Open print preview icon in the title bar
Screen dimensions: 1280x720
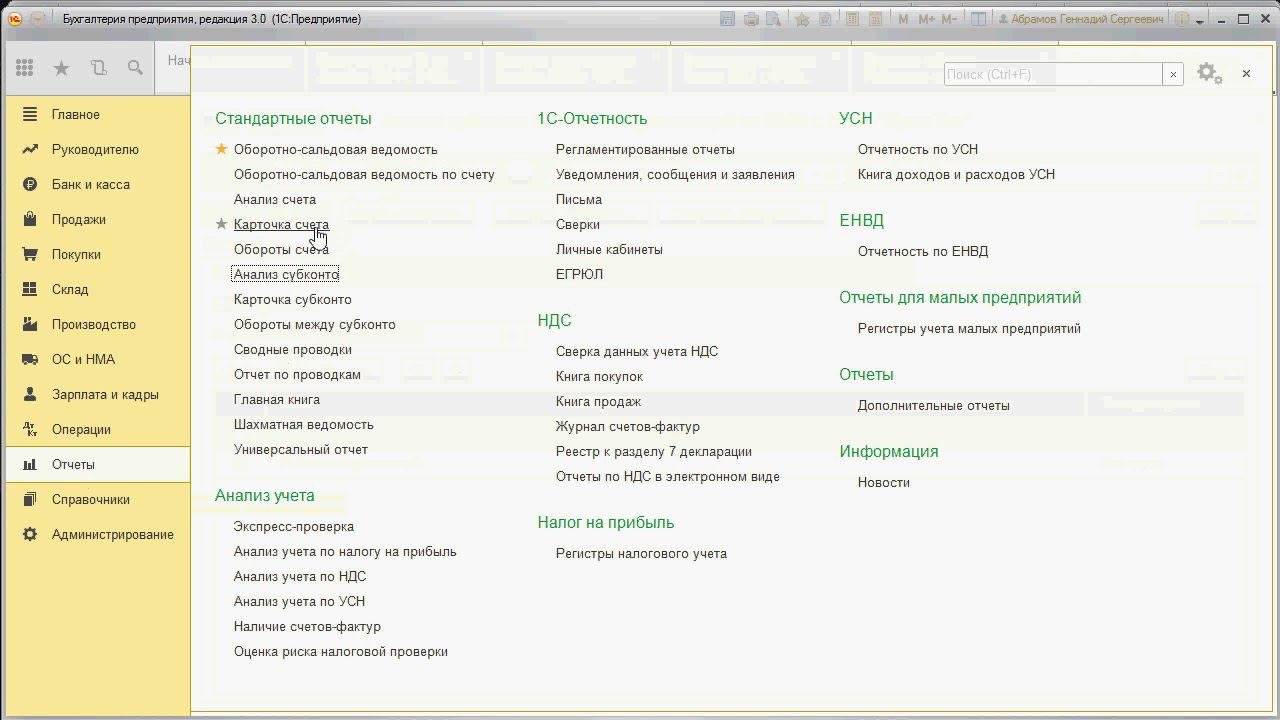[x=773, y=19]
